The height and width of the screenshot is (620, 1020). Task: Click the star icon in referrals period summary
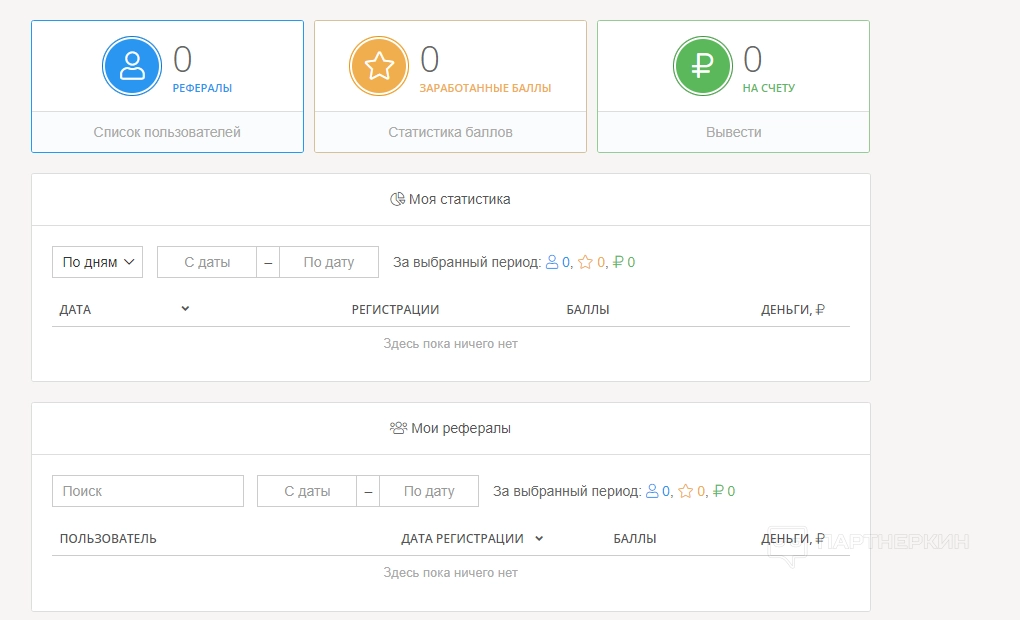click(685, 491)
